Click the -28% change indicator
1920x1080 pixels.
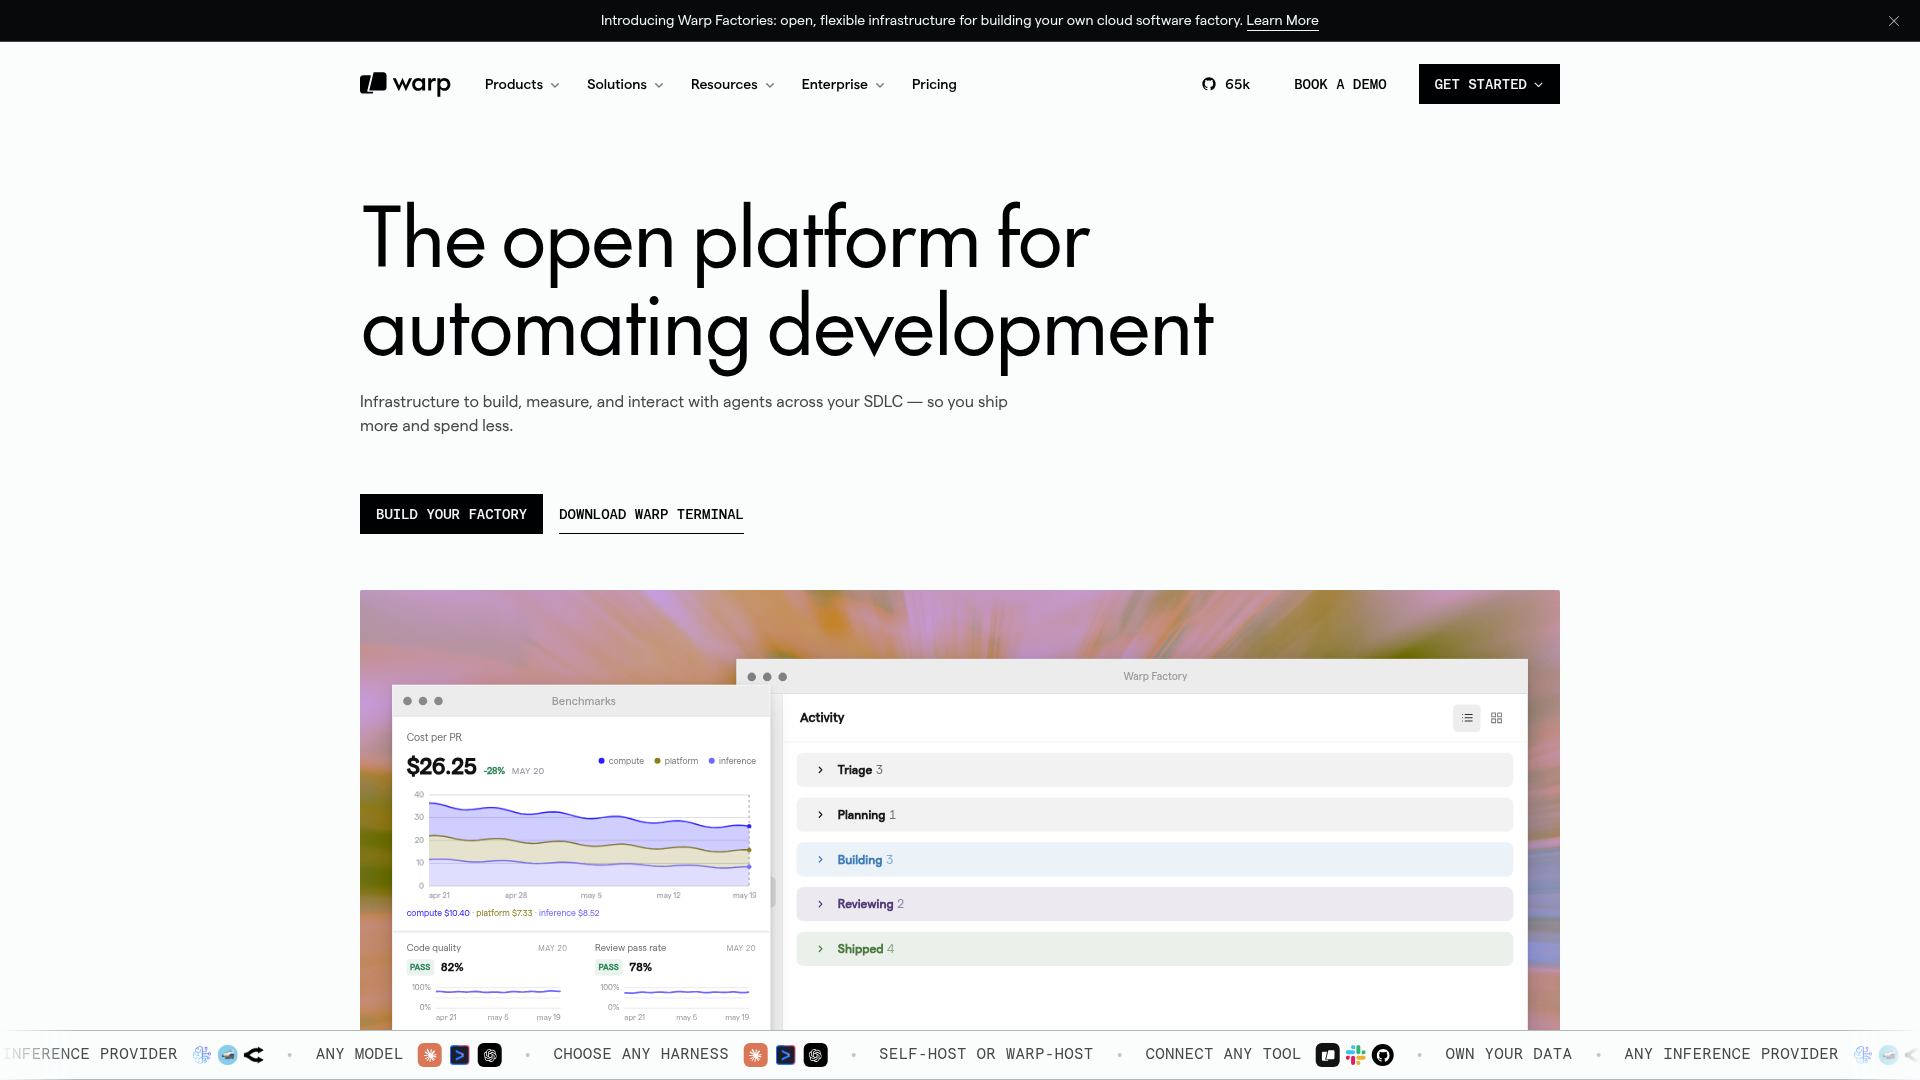tap(494, 771)
